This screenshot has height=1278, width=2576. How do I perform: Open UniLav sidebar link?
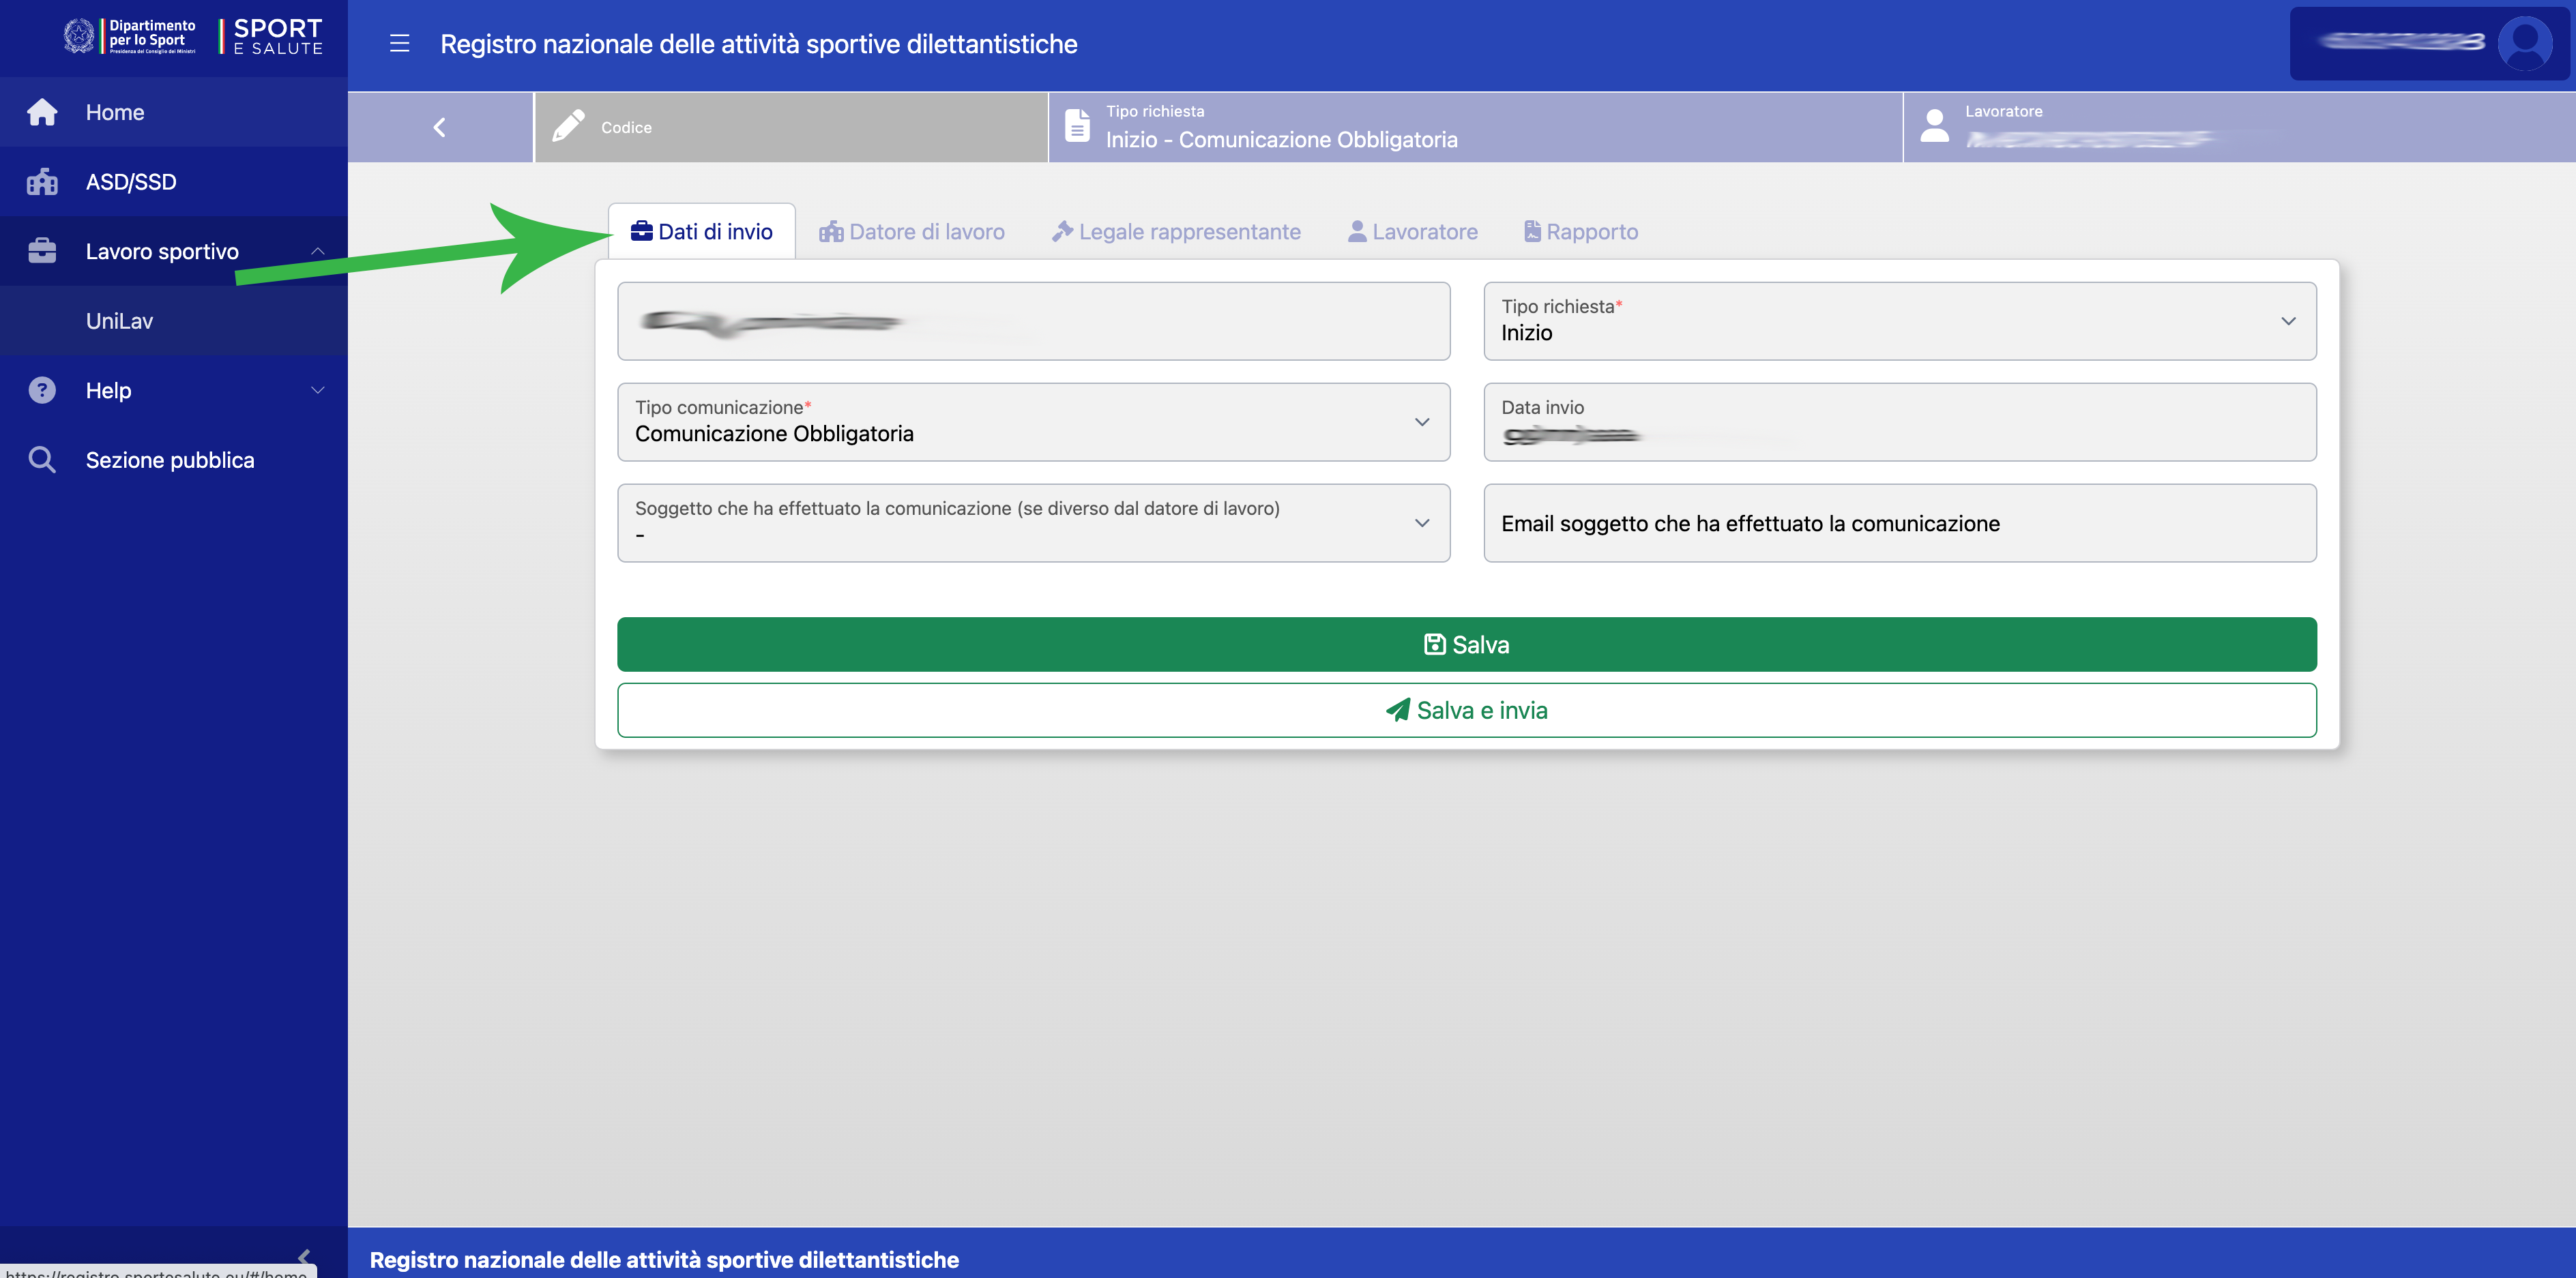tap(119, 321)
